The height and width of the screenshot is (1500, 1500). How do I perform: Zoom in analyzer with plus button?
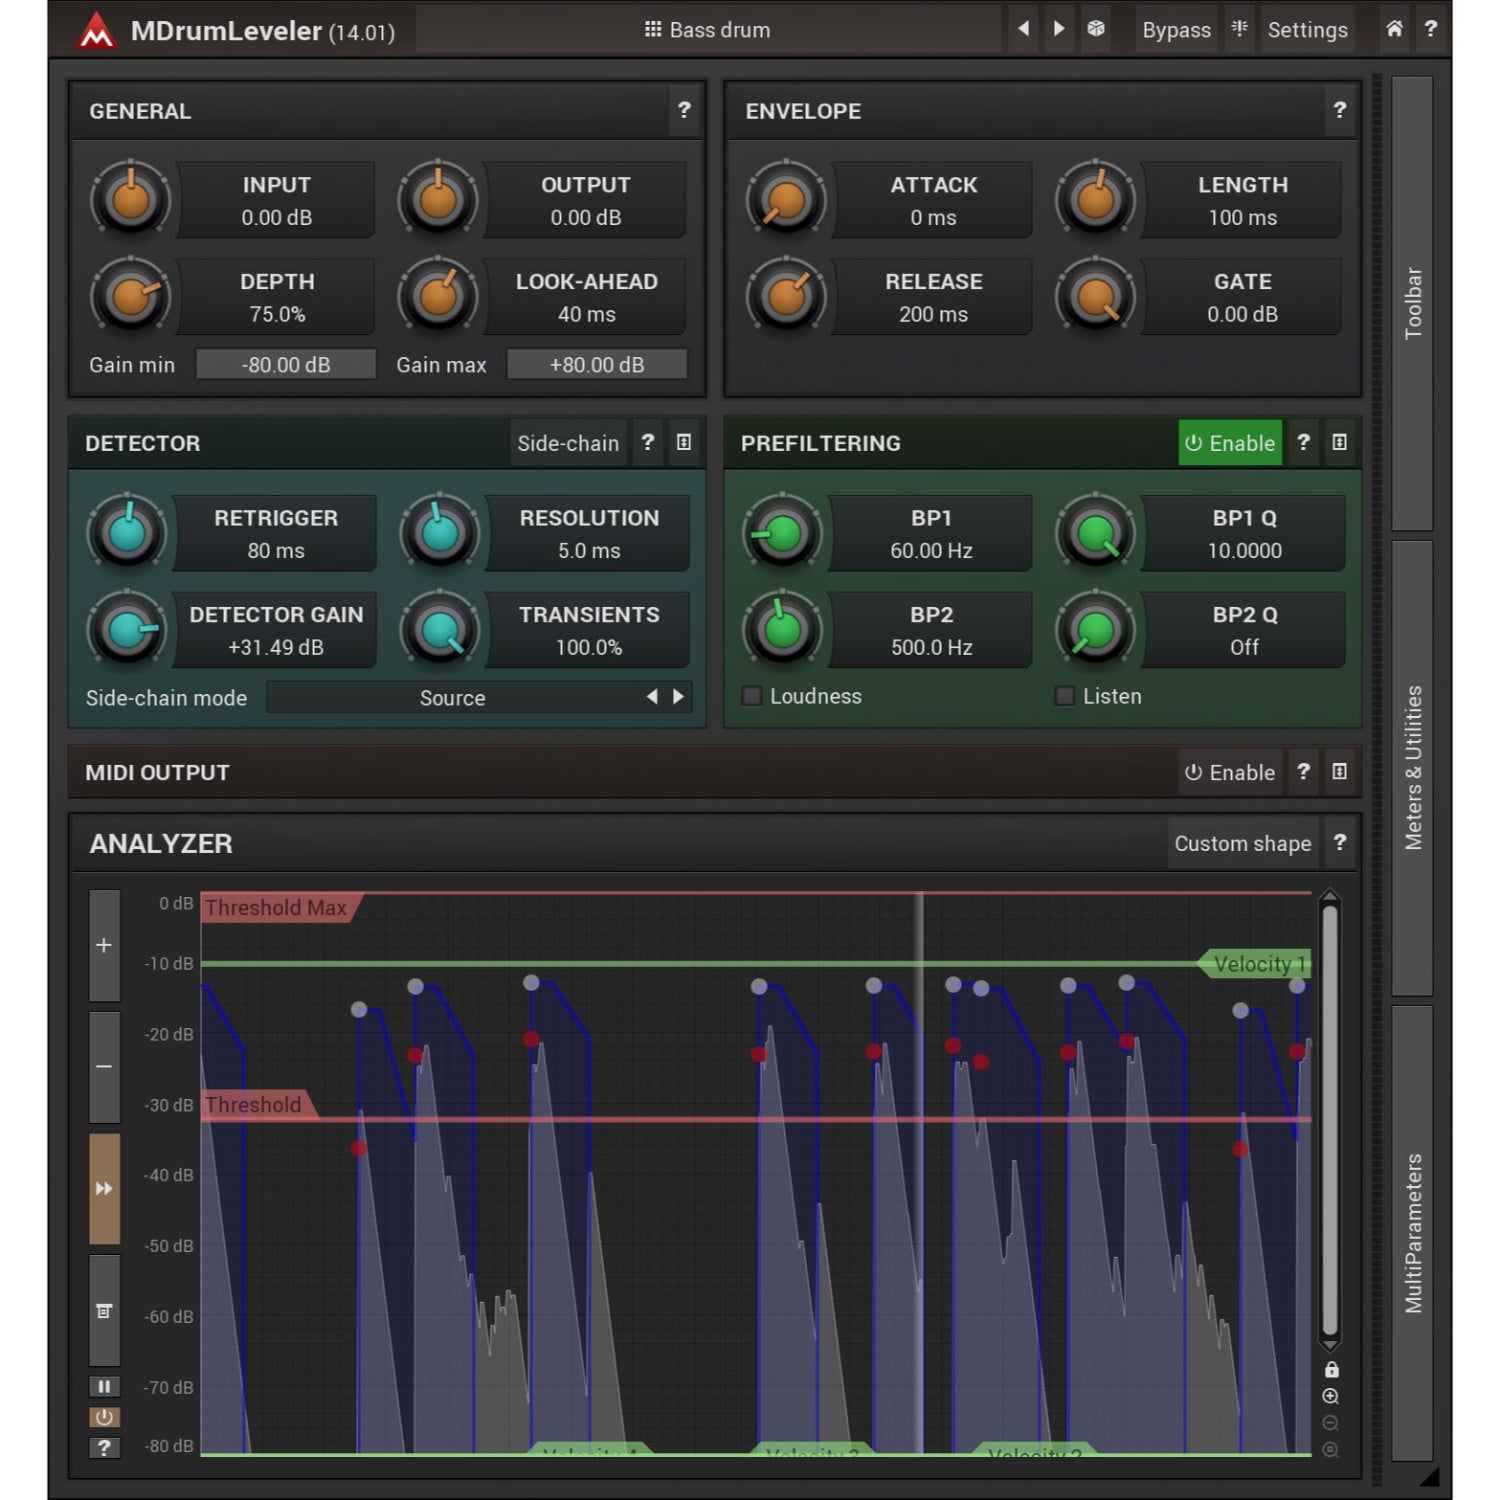(x=104, y=945)
